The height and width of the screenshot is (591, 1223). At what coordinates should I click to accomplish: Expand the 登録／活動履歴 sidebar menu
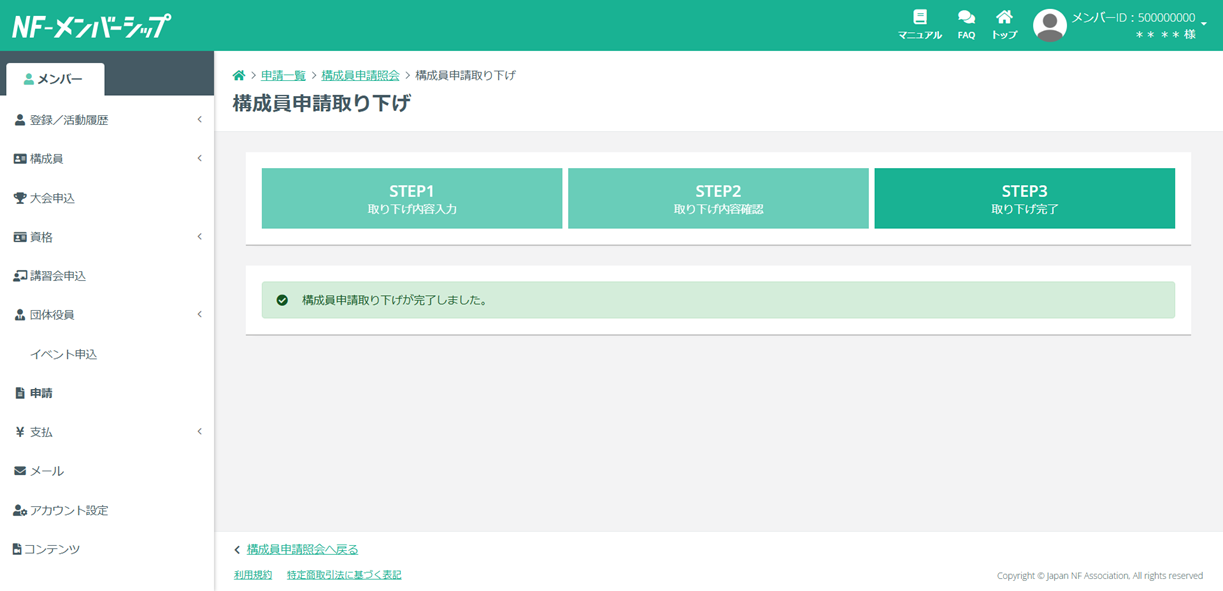click(199, 120)
